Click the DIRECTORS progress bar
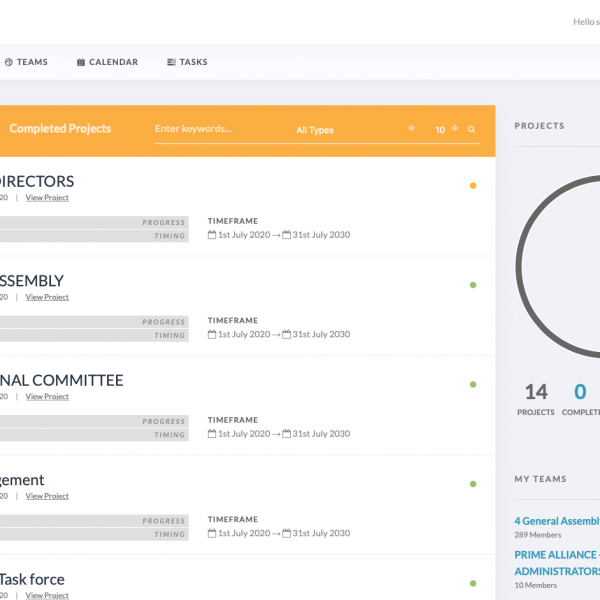The width and height of the screenshot is (600, 600). (94, 222)
